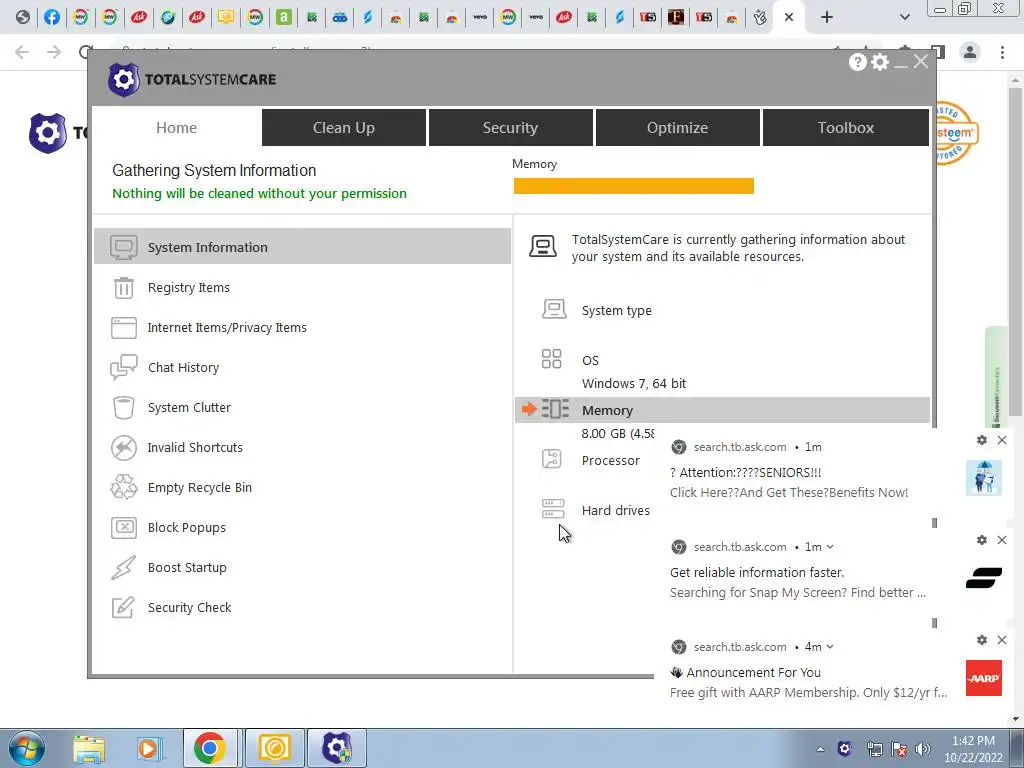Click the volume speaker tray icon
1024x768 pixels.
point(923,749)
